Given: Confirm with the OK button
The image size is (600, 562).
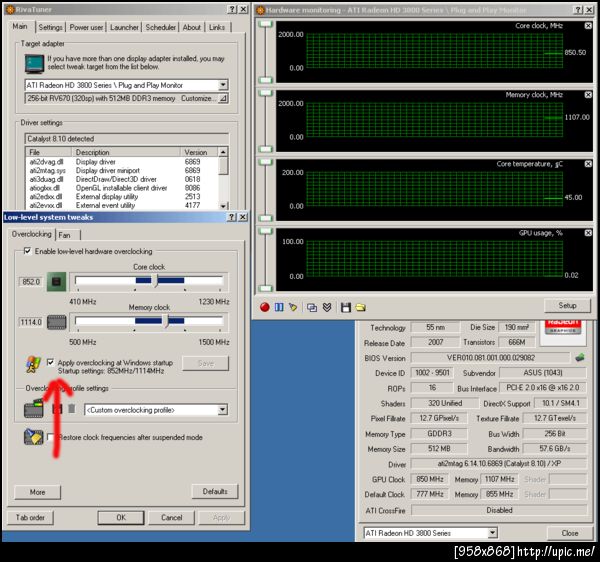Looking at the screenshot, I should (121, 518).
